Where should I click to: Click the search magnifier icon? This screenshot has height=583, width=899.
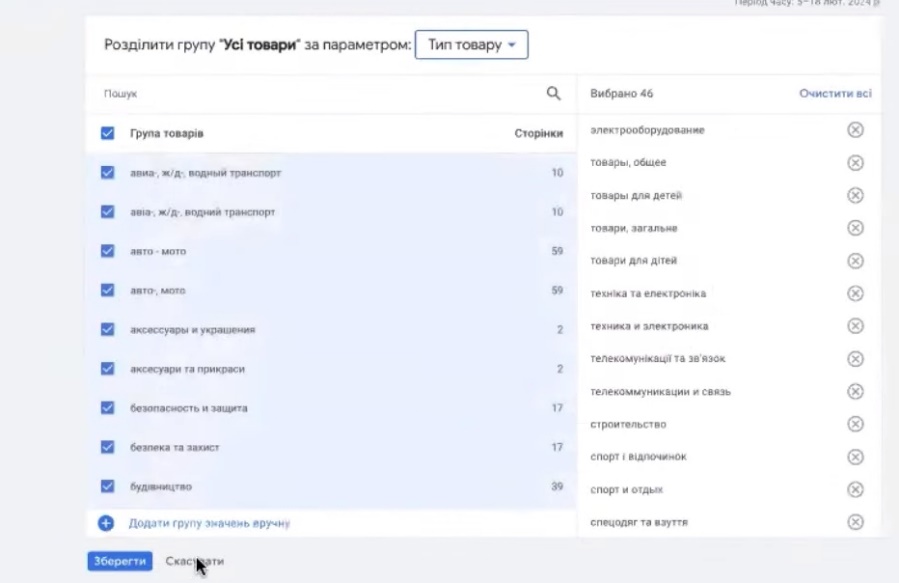(x=553, y=94)
